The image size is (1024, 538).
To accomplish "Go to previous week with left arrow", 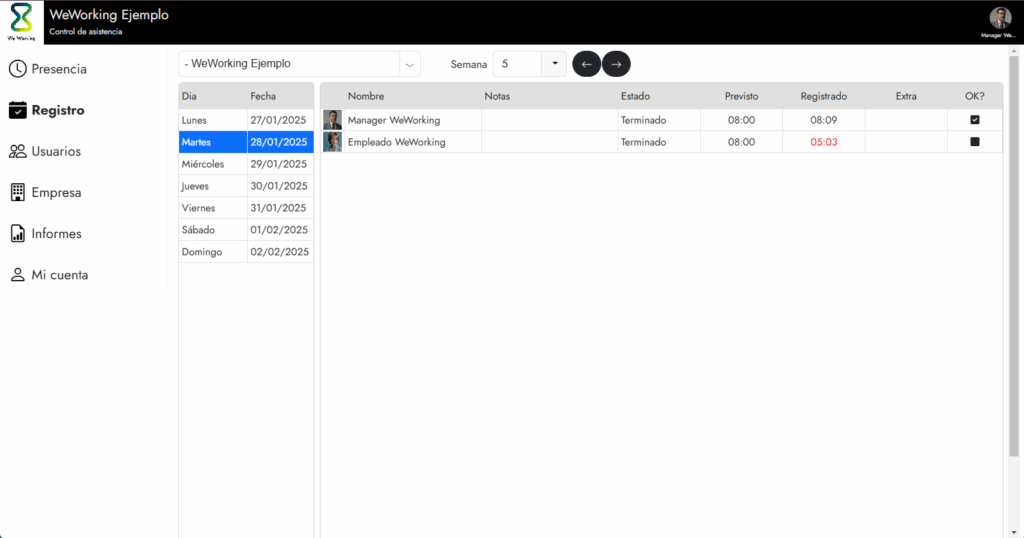I will 586,64.
